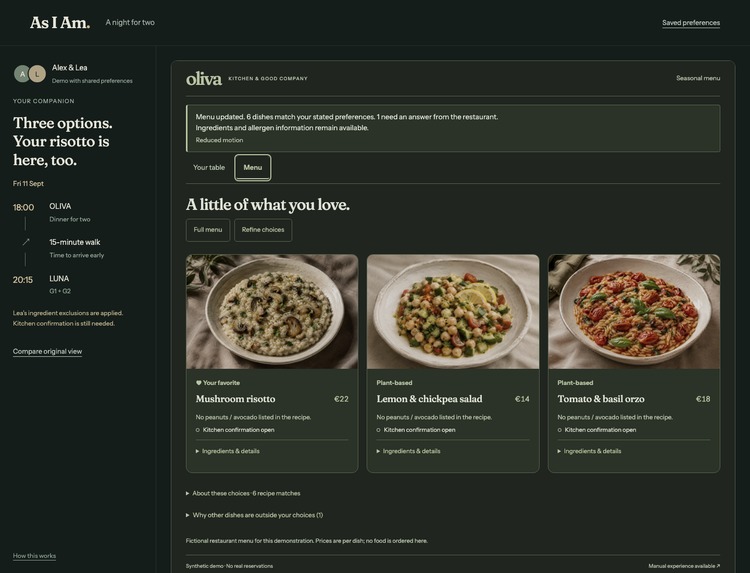750x573 pixels.
Task: Click Kitchen confirmation open on Mushroom risotto
Action: 235,430
